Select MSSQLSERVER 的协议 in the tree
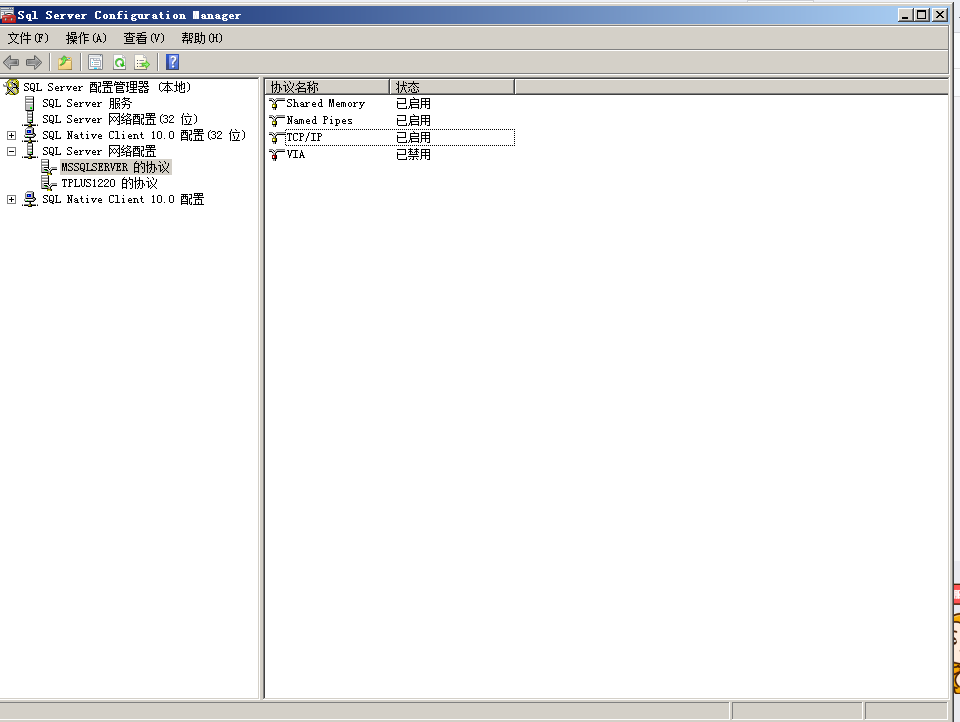This screenshot has width=960, height=722. pos(116,167)
